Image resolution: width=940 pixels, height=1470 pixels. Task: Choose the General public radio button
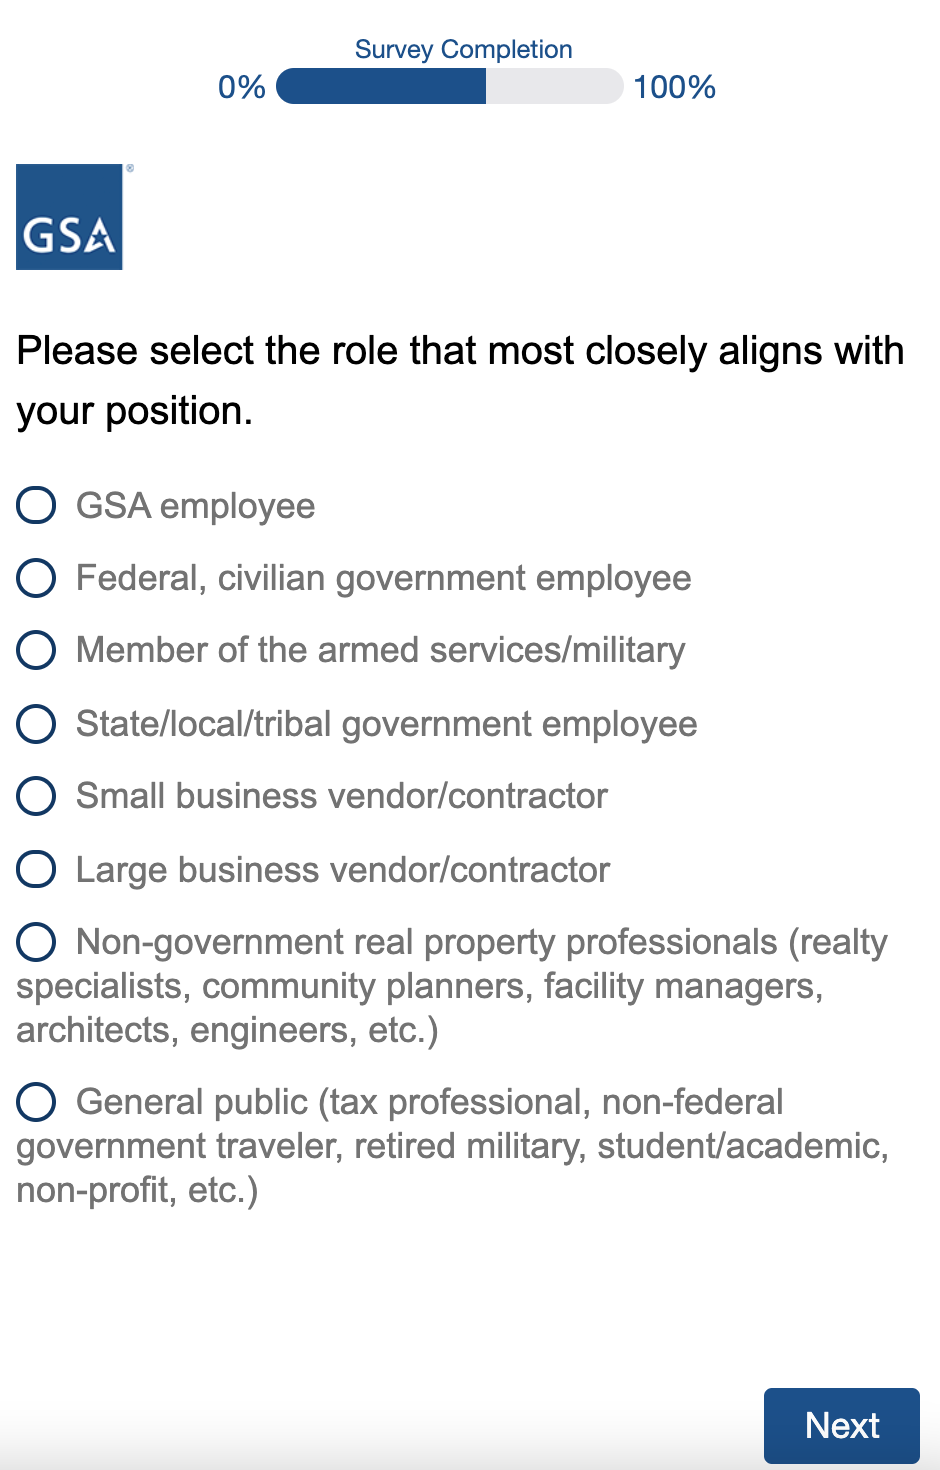coord(36,1101)
